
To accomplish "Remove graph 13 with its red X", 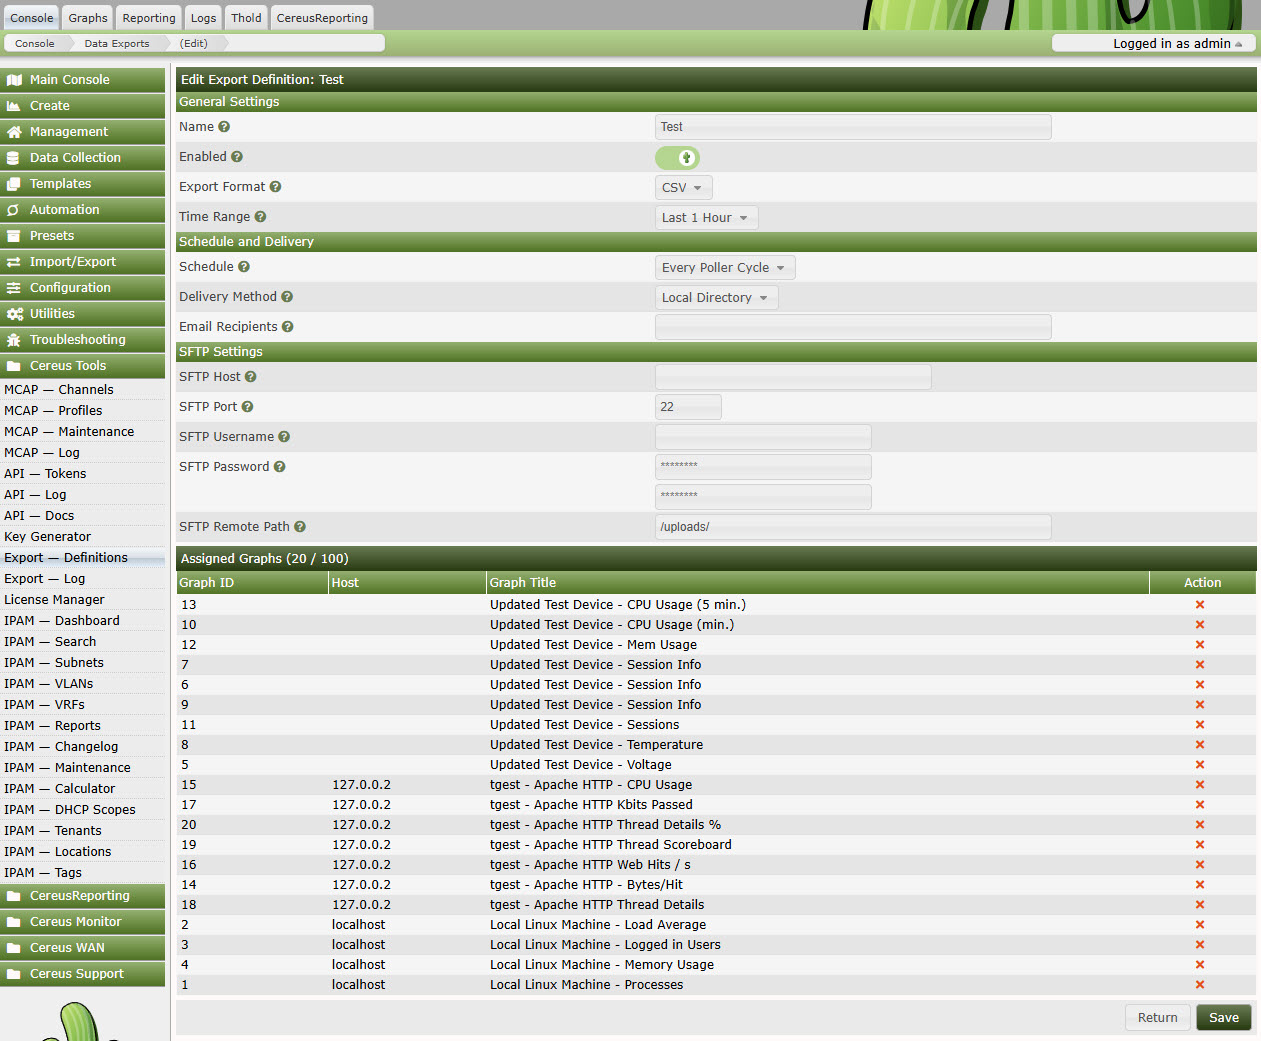I will [1199, 604].
